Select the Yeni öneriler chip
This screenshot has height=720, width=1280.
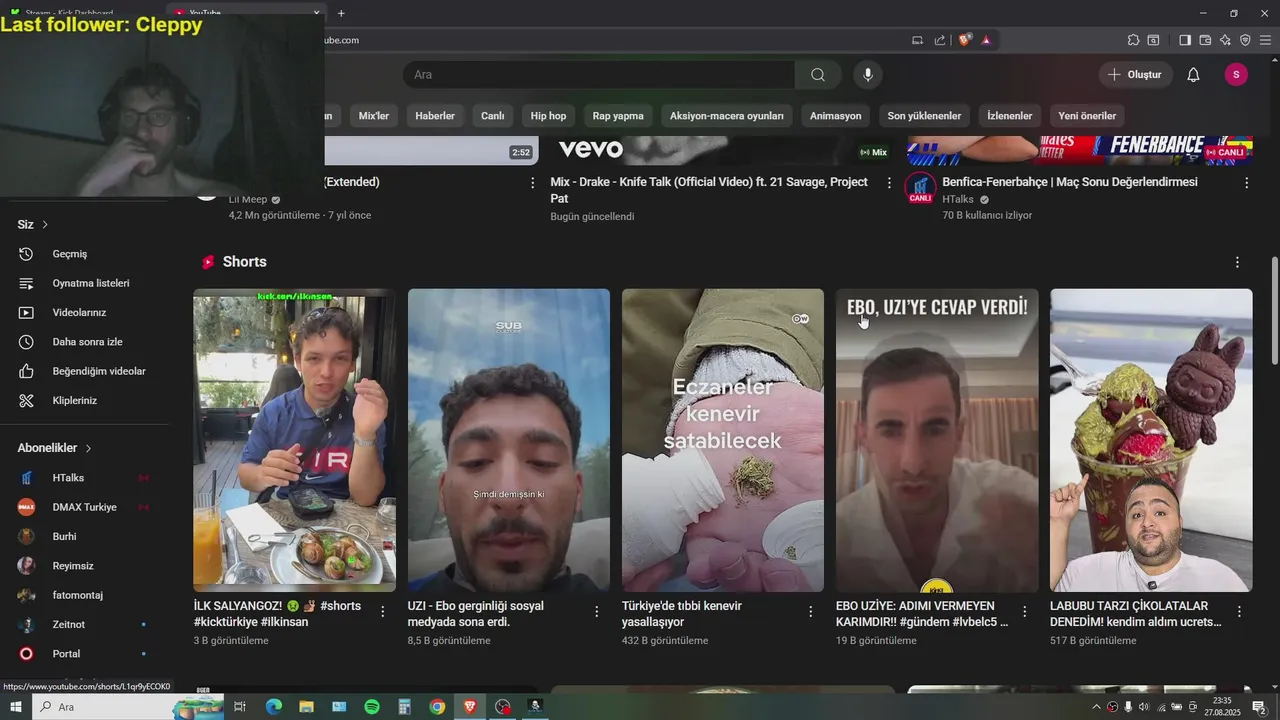pos(1087,116)
